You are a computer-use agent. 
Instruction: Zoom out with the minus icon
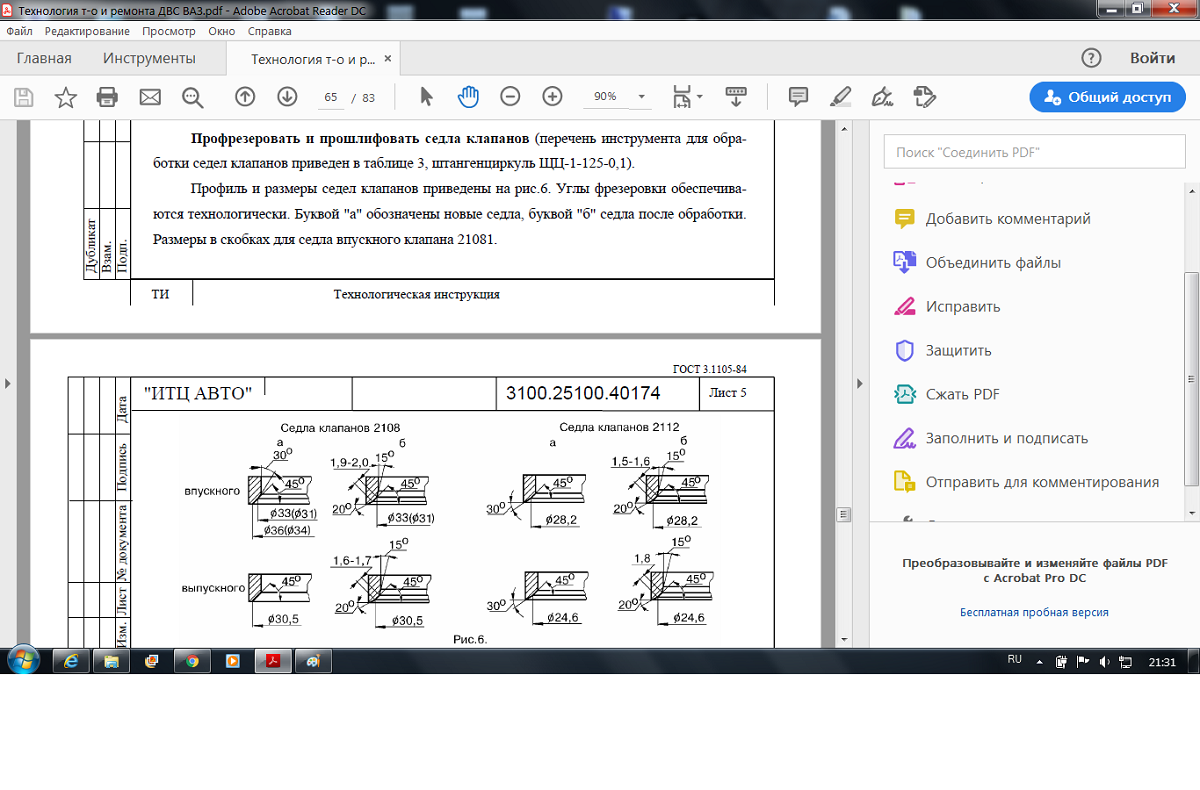pyautogui.click(x=510, y=97)
